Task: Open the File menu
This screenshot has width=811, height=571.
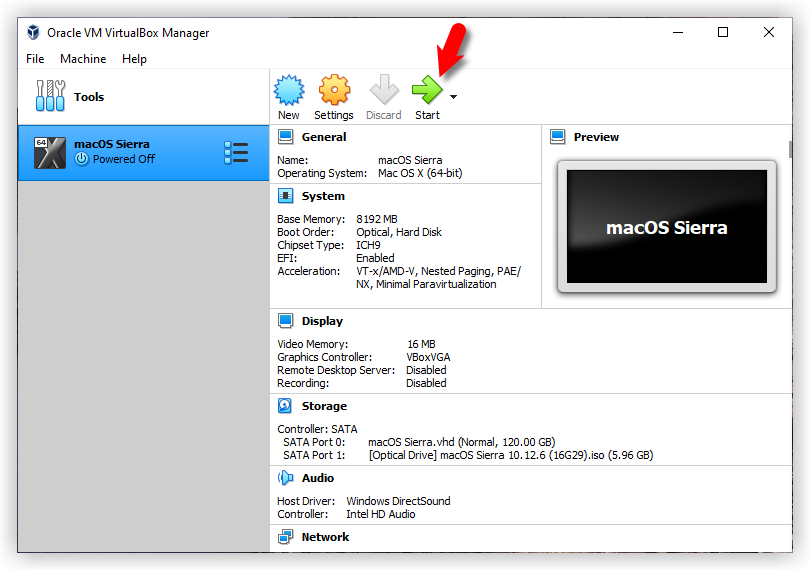Action: coord(35,59)
